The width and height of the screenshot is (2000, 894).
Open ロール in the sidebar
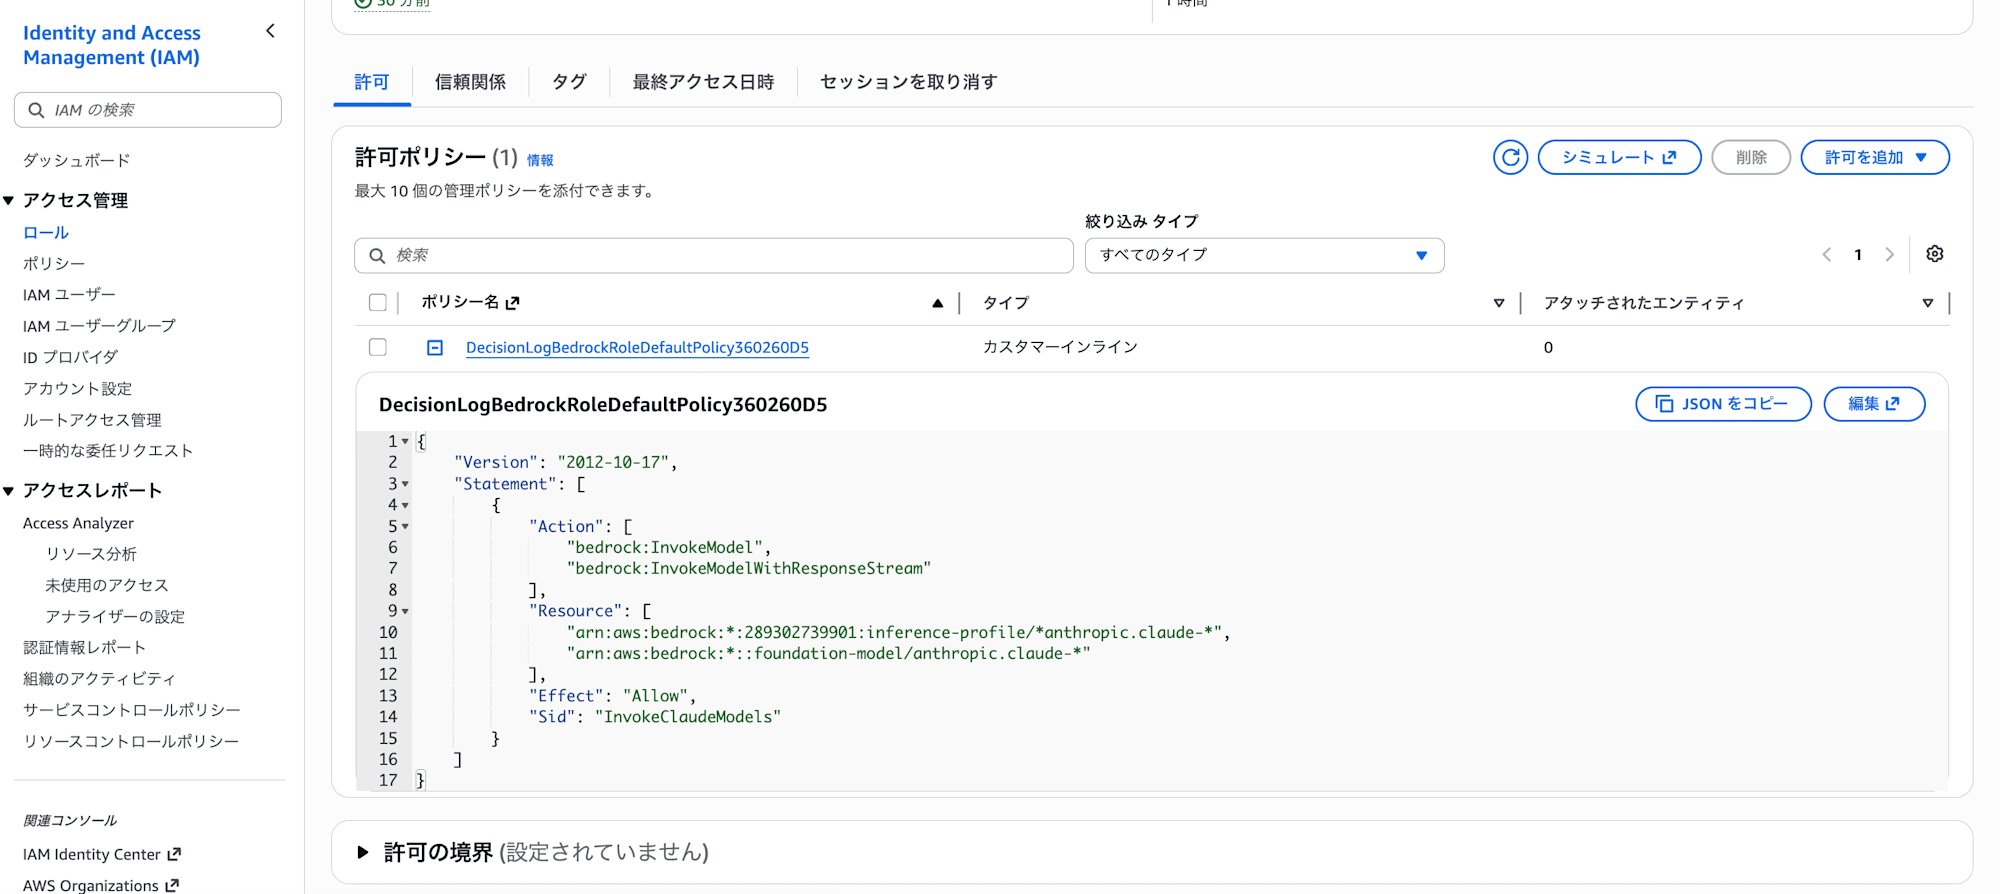pos(46,232)
